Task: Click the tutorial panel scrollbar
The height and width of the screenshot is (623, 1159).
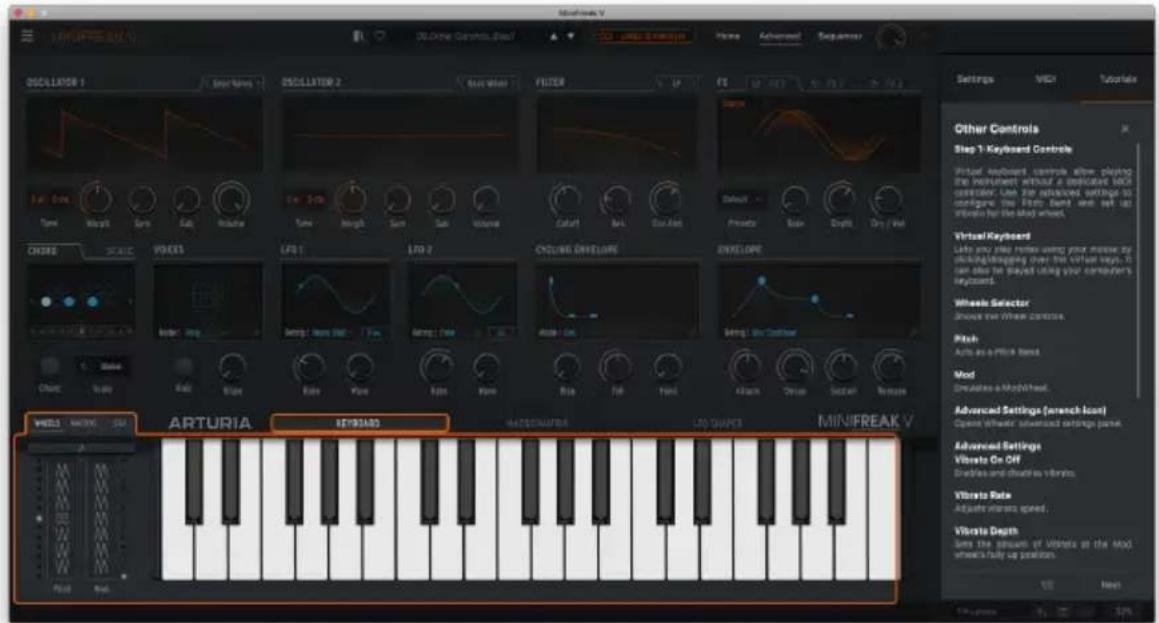Action: (x=1139, y=270)
